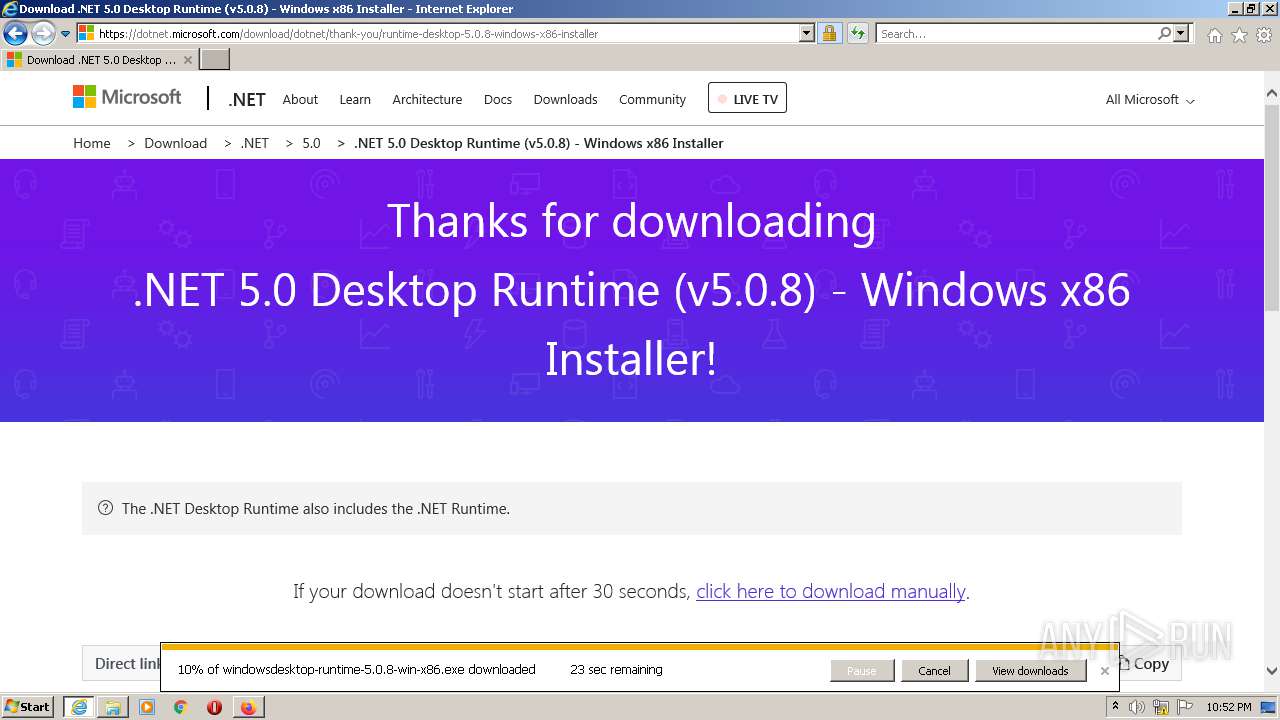Click the network tray icon

click(1161, 707)
